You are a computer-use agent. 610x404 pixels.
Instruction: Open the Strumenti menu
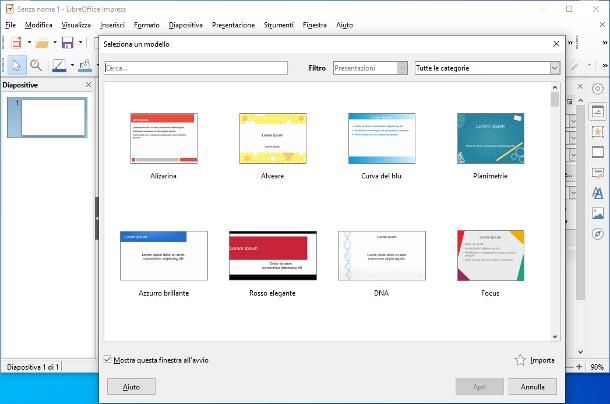pos(279,25)
